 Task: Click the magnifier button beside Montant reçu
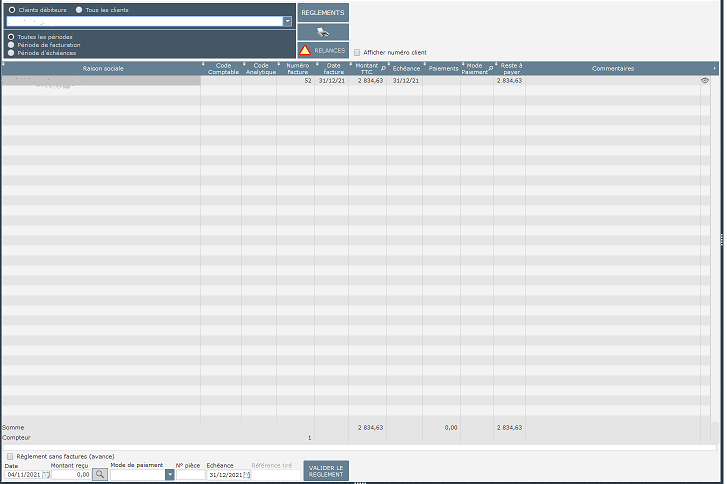tap(100, 474)
